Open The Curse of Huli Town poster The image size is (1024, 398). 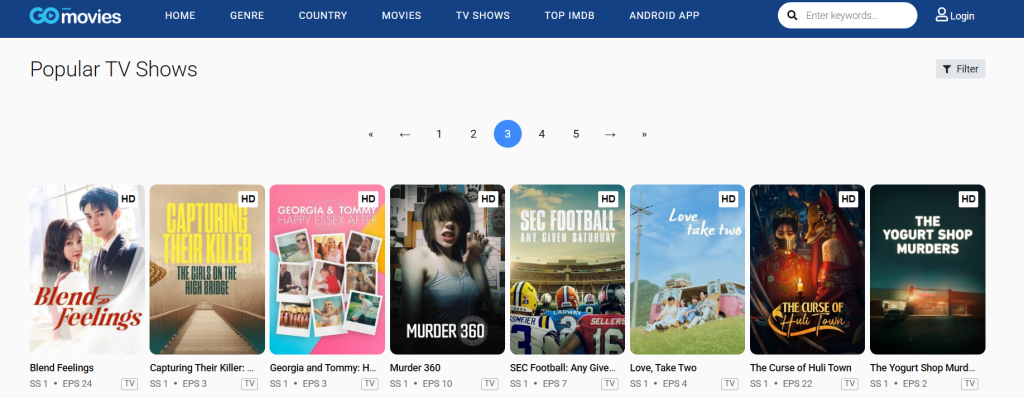807,269
